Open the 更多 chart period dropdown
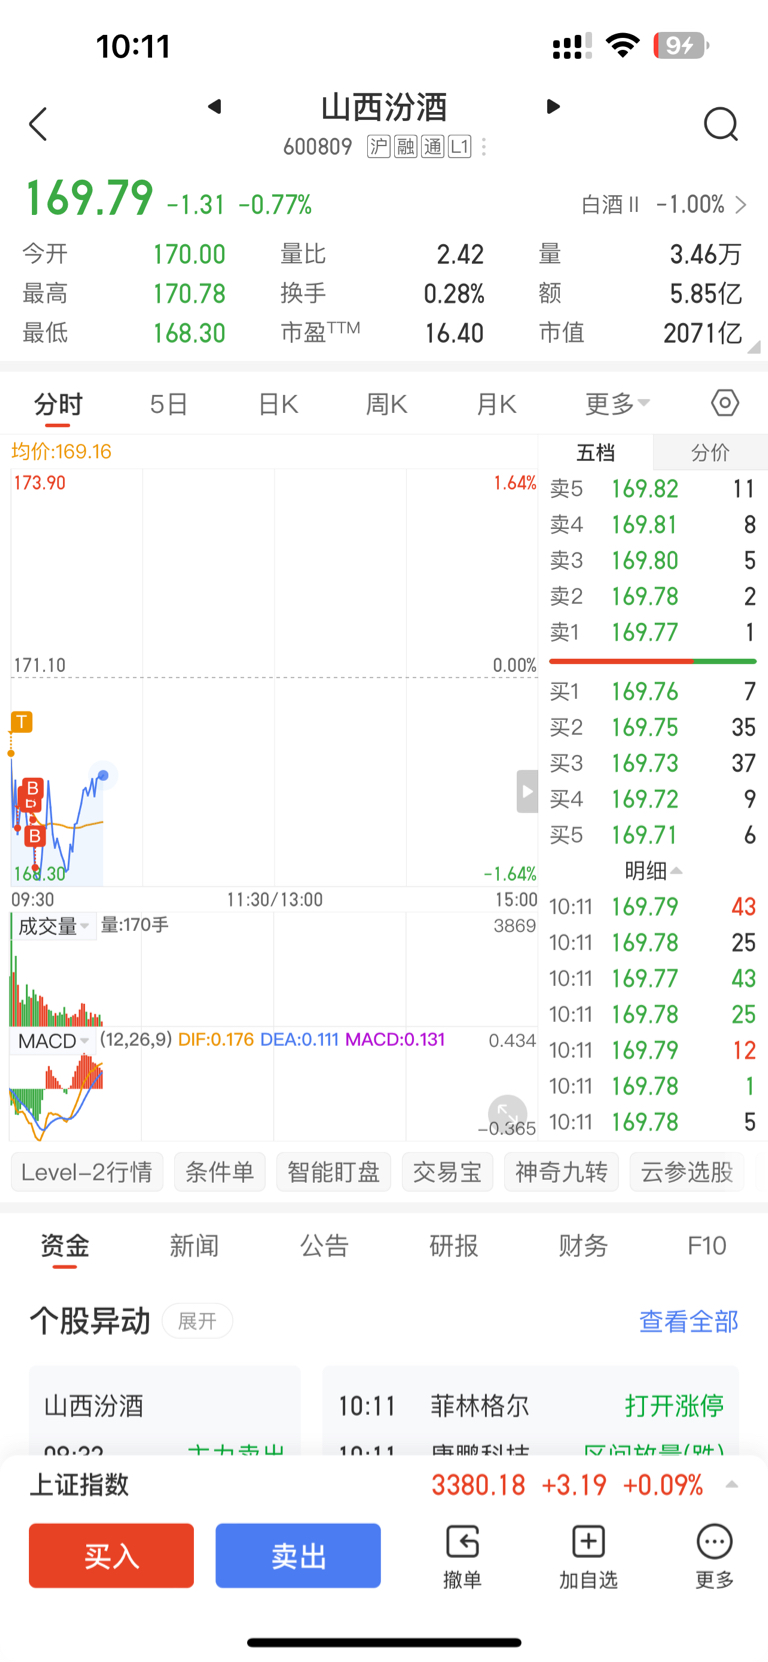768x1662 pixels. pyautogui.click(x=617, y=404)
